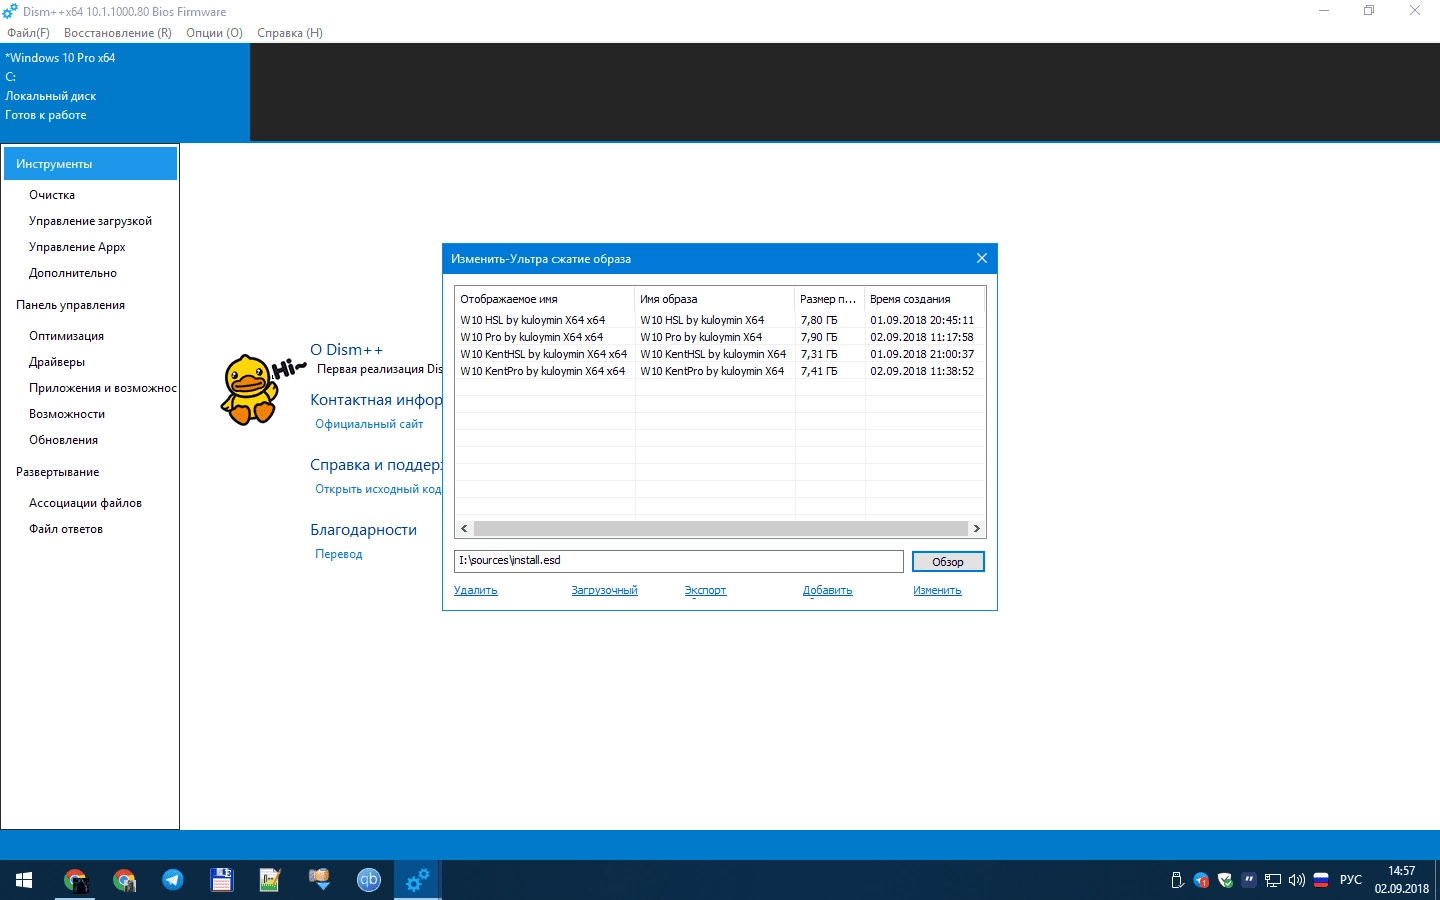This screenshot has width=1440, height=900.
Task: Open the Очистка tool
Action: click(52, 195)
